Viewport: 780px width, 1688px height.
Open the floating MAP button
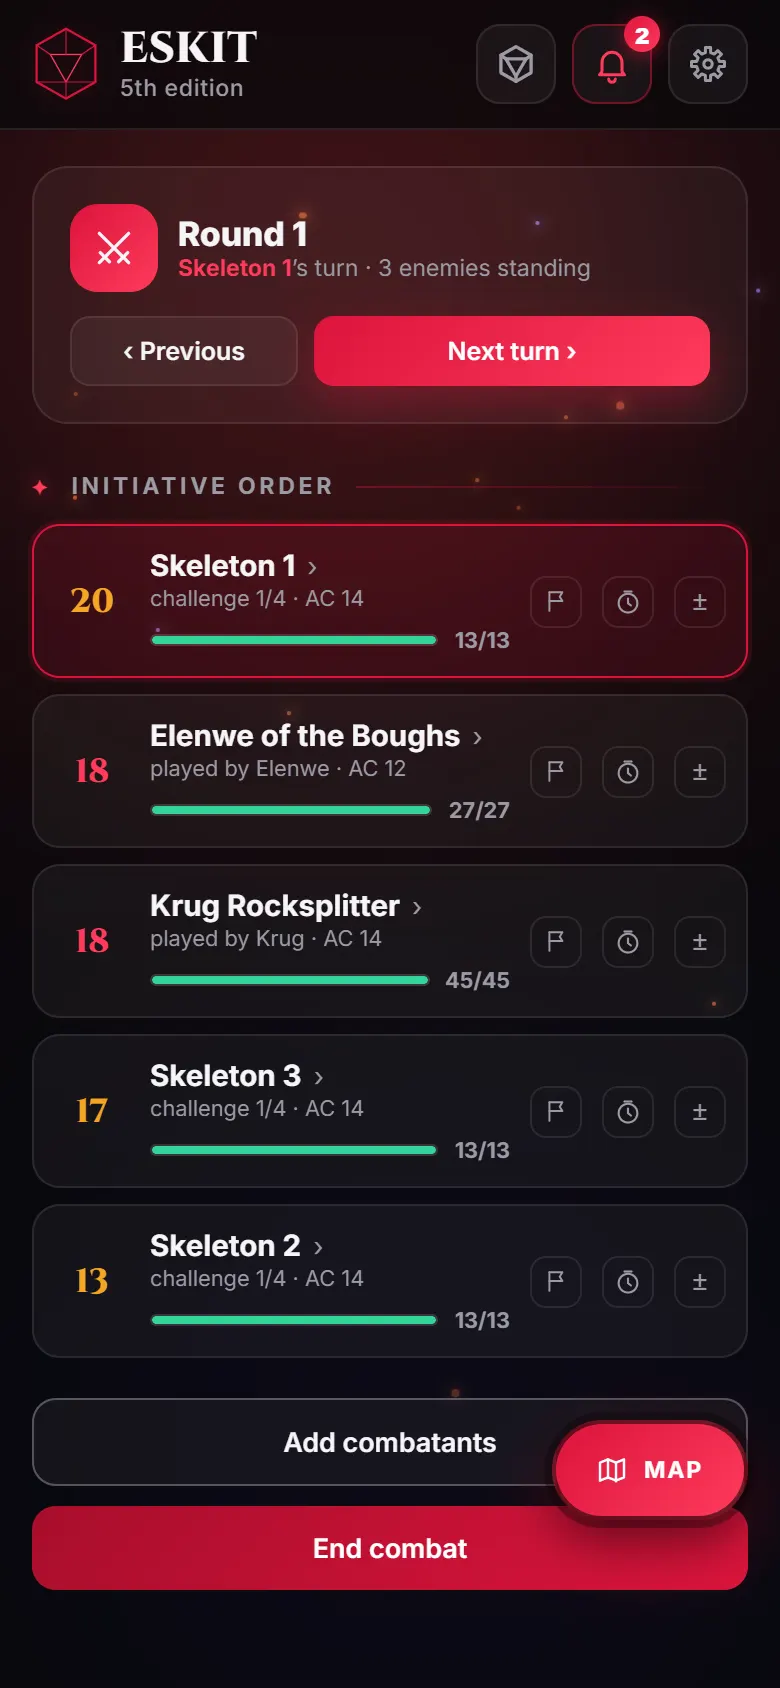pyautogui.click(x=650, y=1470)
